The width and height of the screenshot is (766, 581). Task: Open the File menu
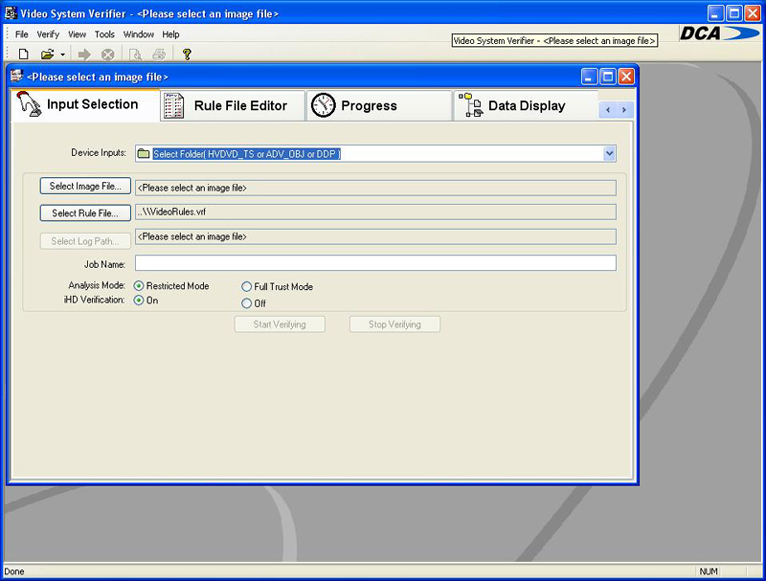(21, 34)
